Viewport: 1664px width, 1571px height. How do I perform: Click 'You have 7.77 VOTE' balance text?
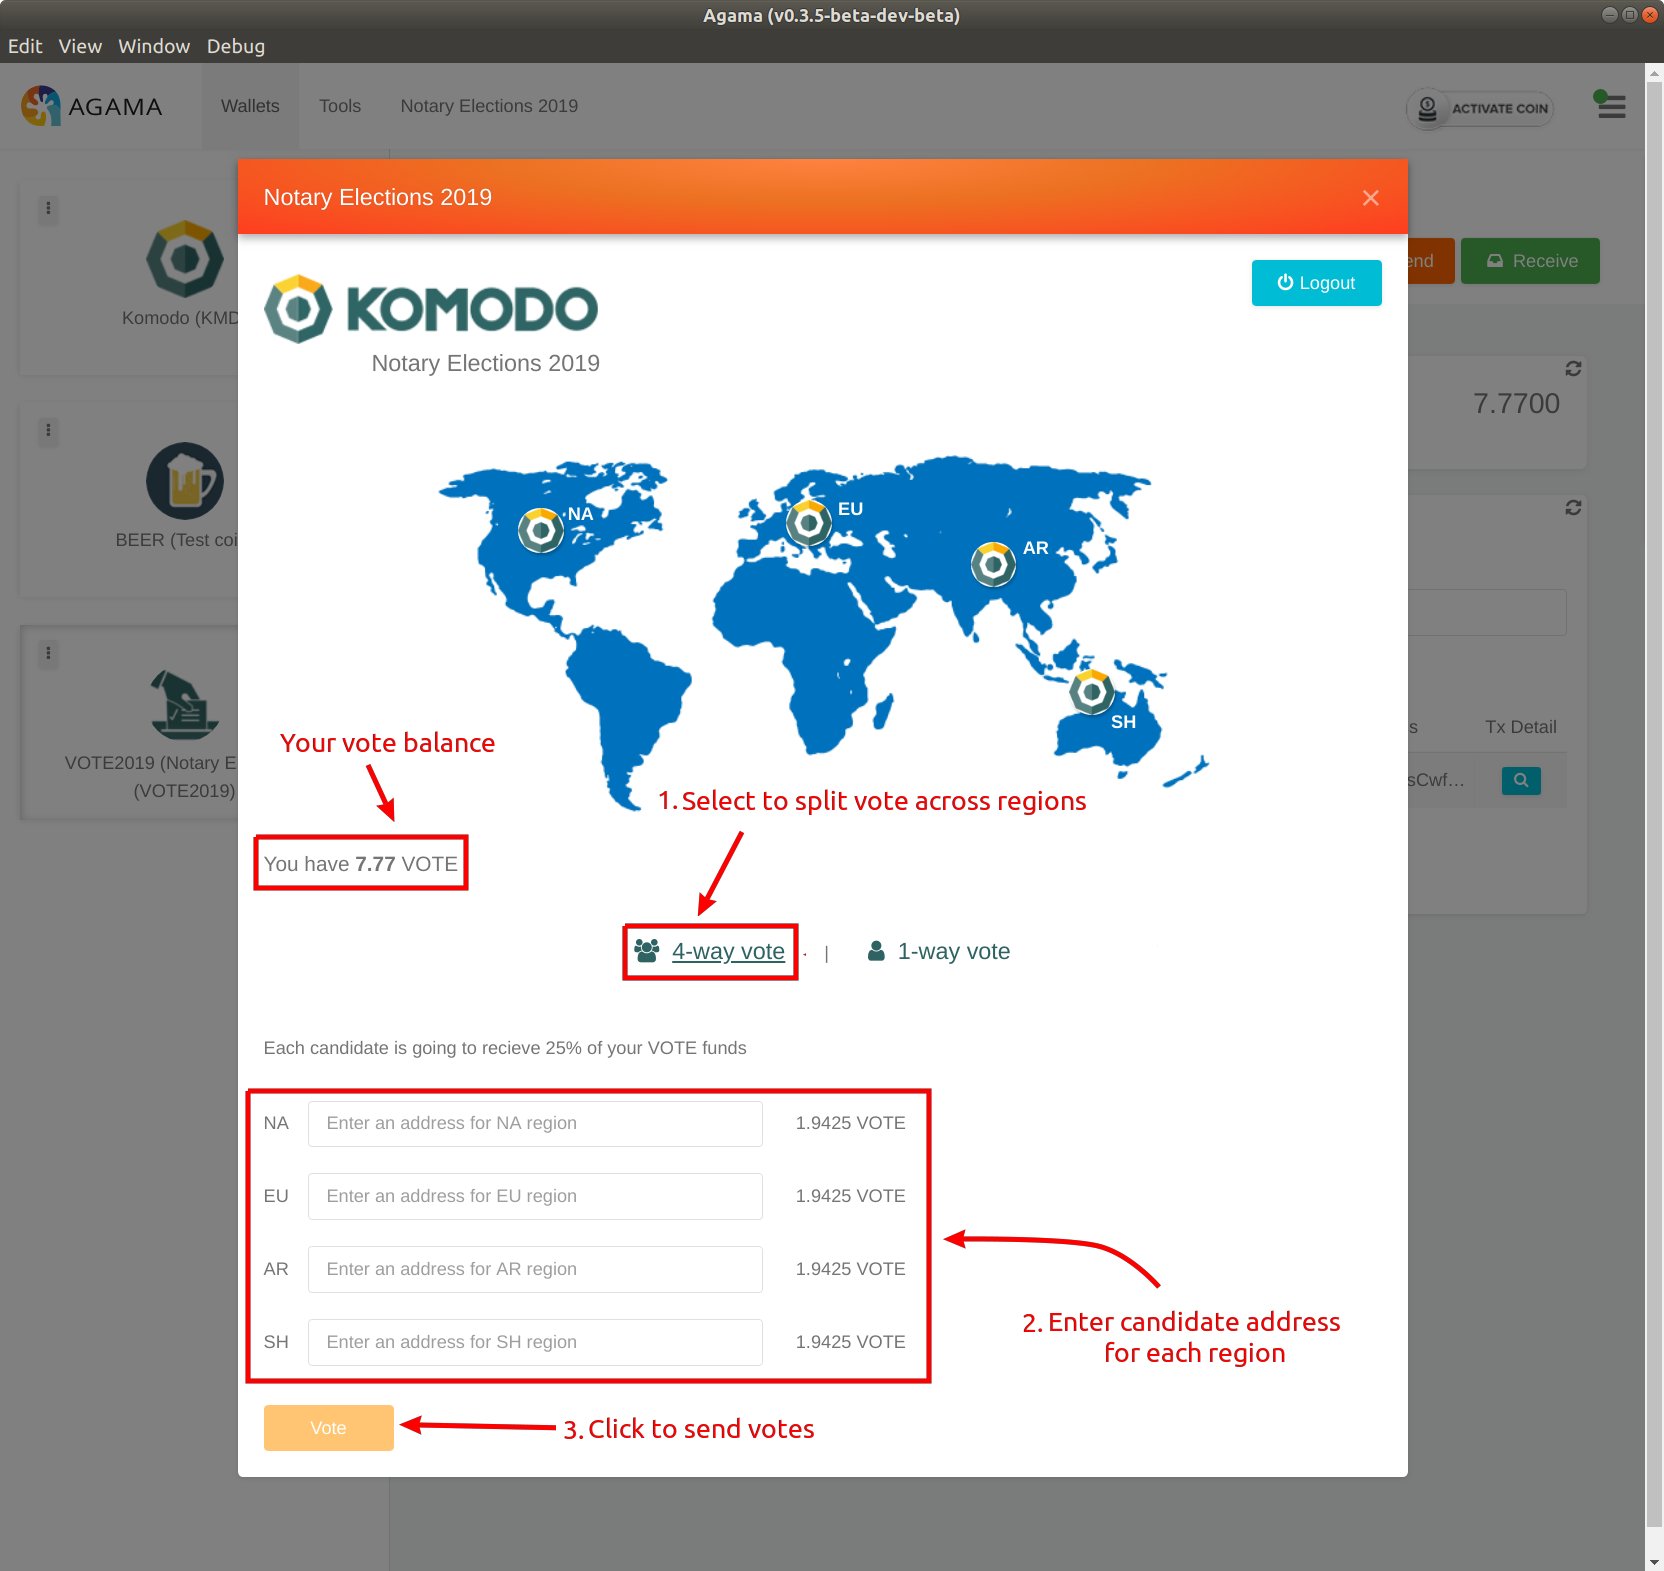coord(361,864)
